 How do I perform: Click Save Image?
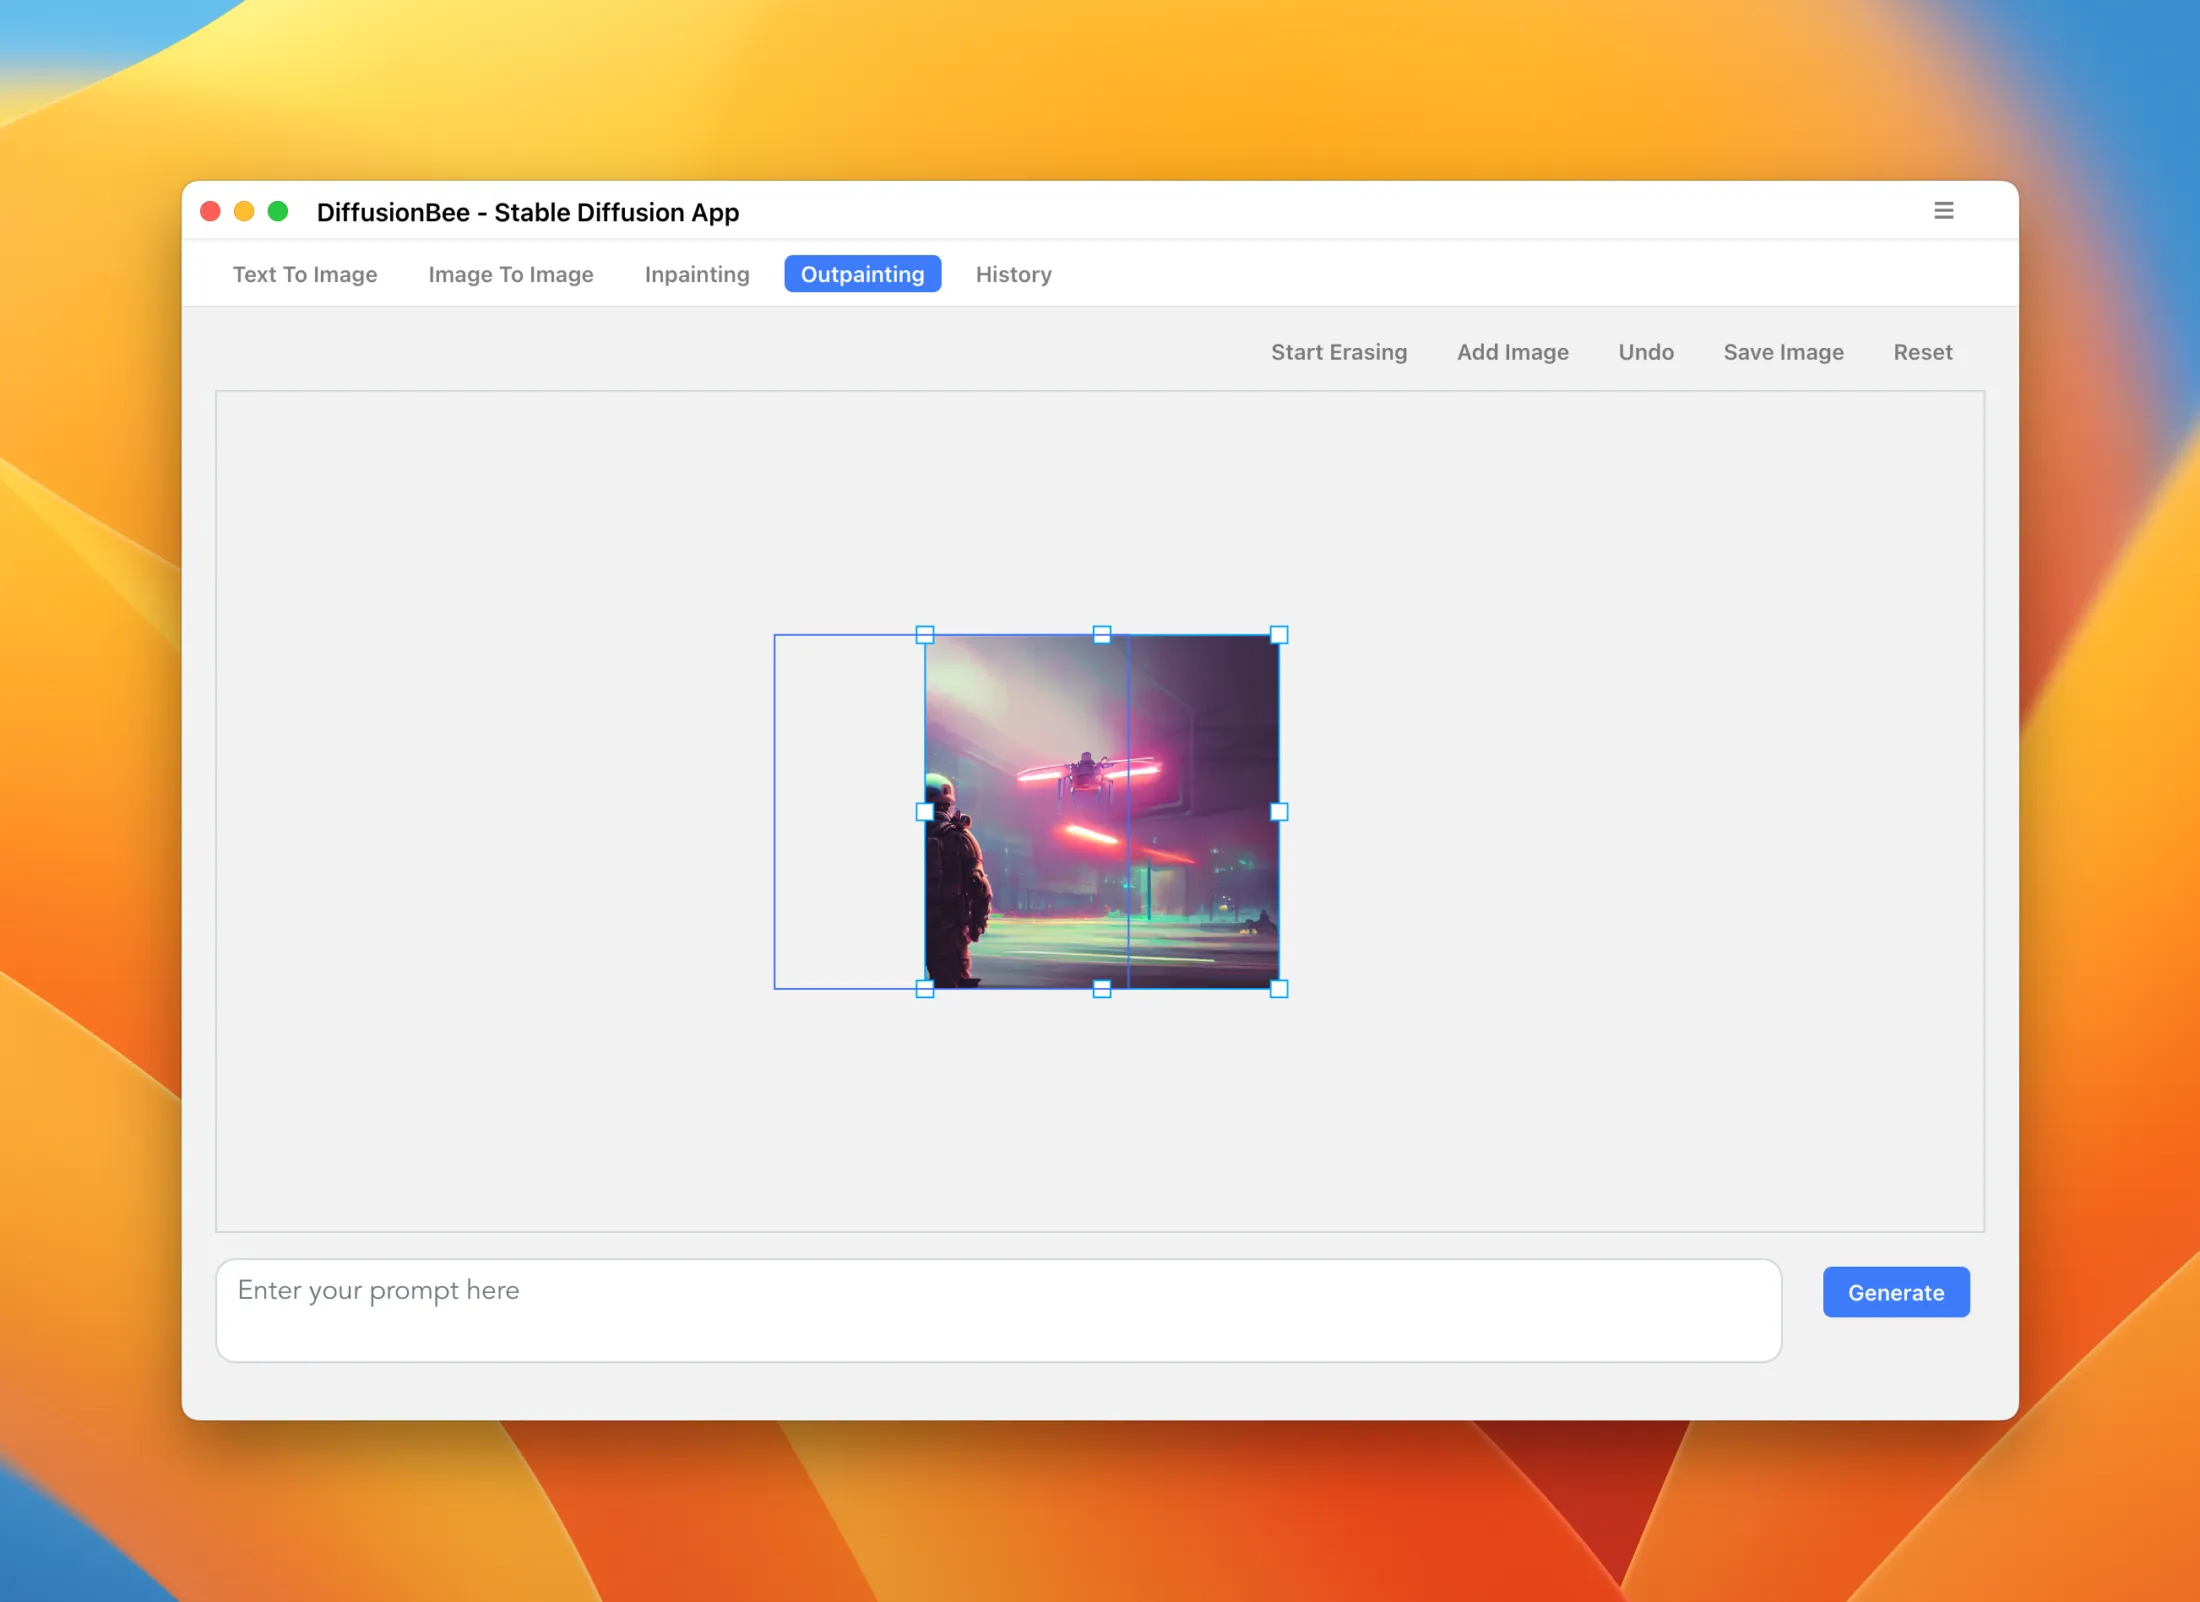1783,352
